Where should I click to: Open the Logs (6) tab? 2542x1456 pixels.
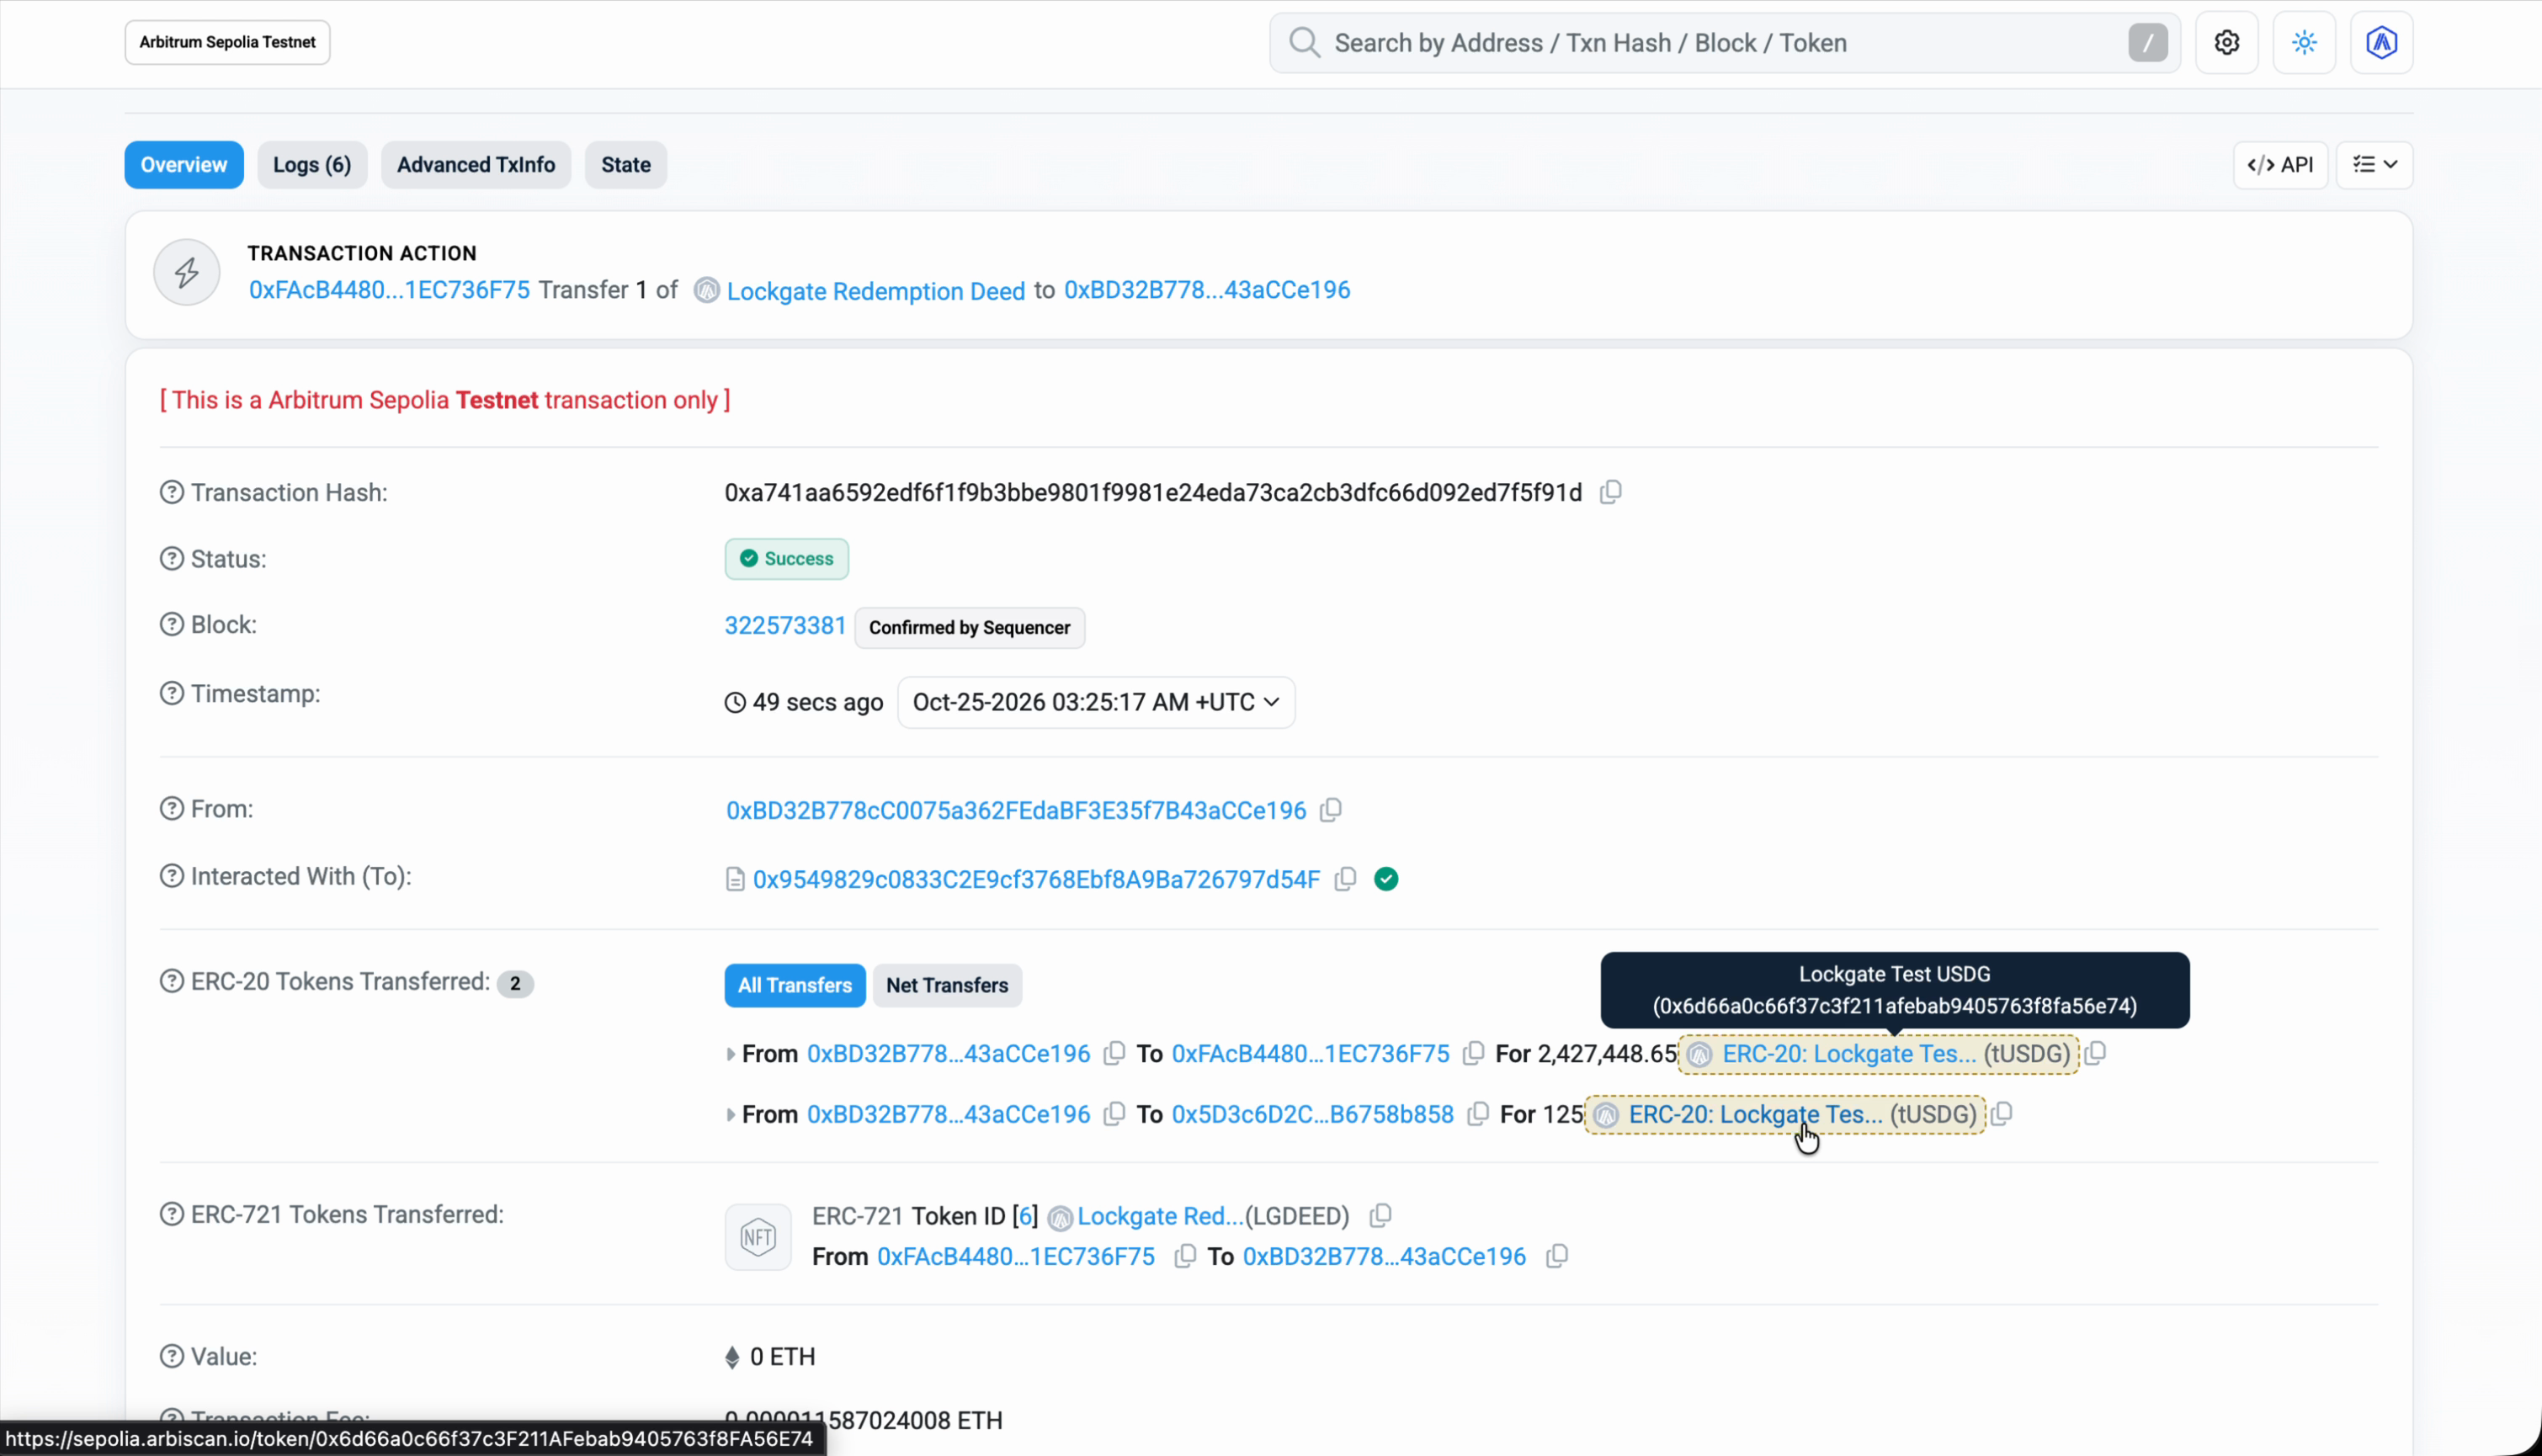click(312, 165)
